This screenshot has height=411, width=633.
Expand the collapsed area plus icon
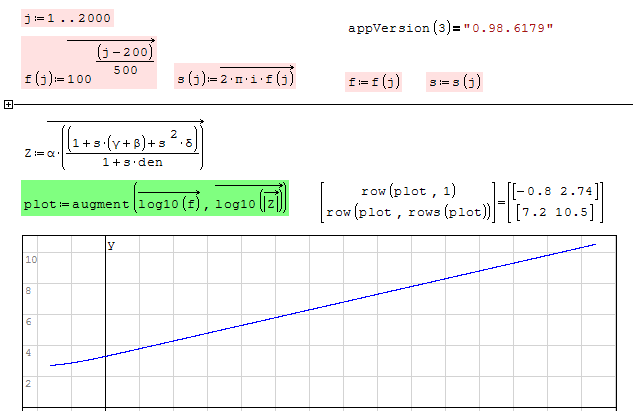click(x=8, y=103)
